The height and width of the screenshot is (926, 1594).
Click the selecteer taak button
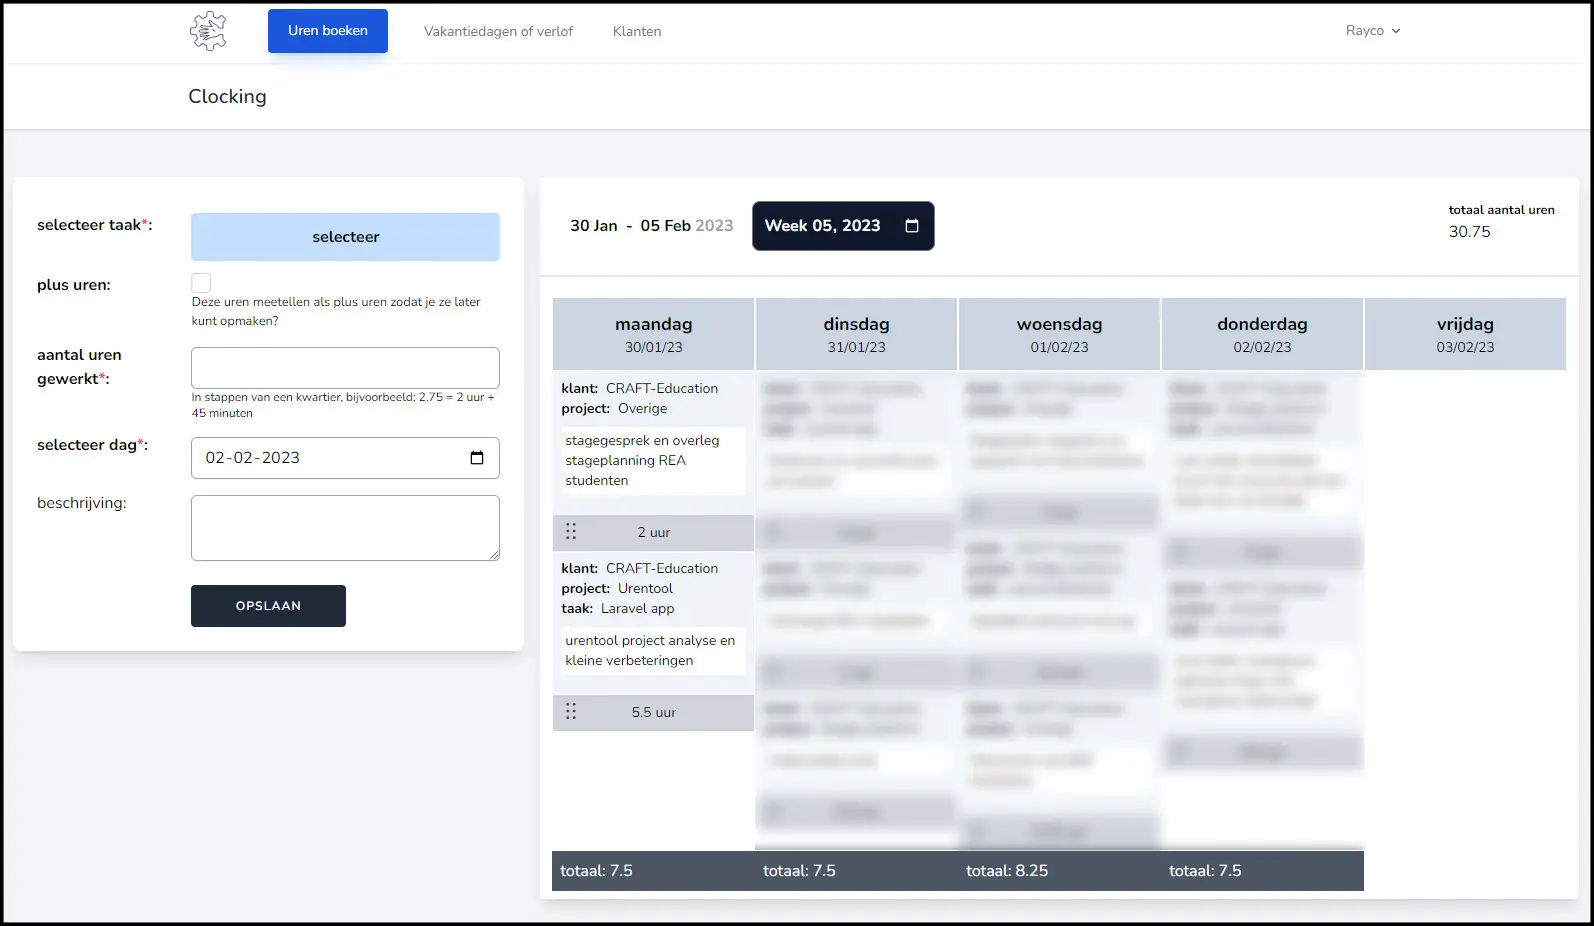coord(345,237)
